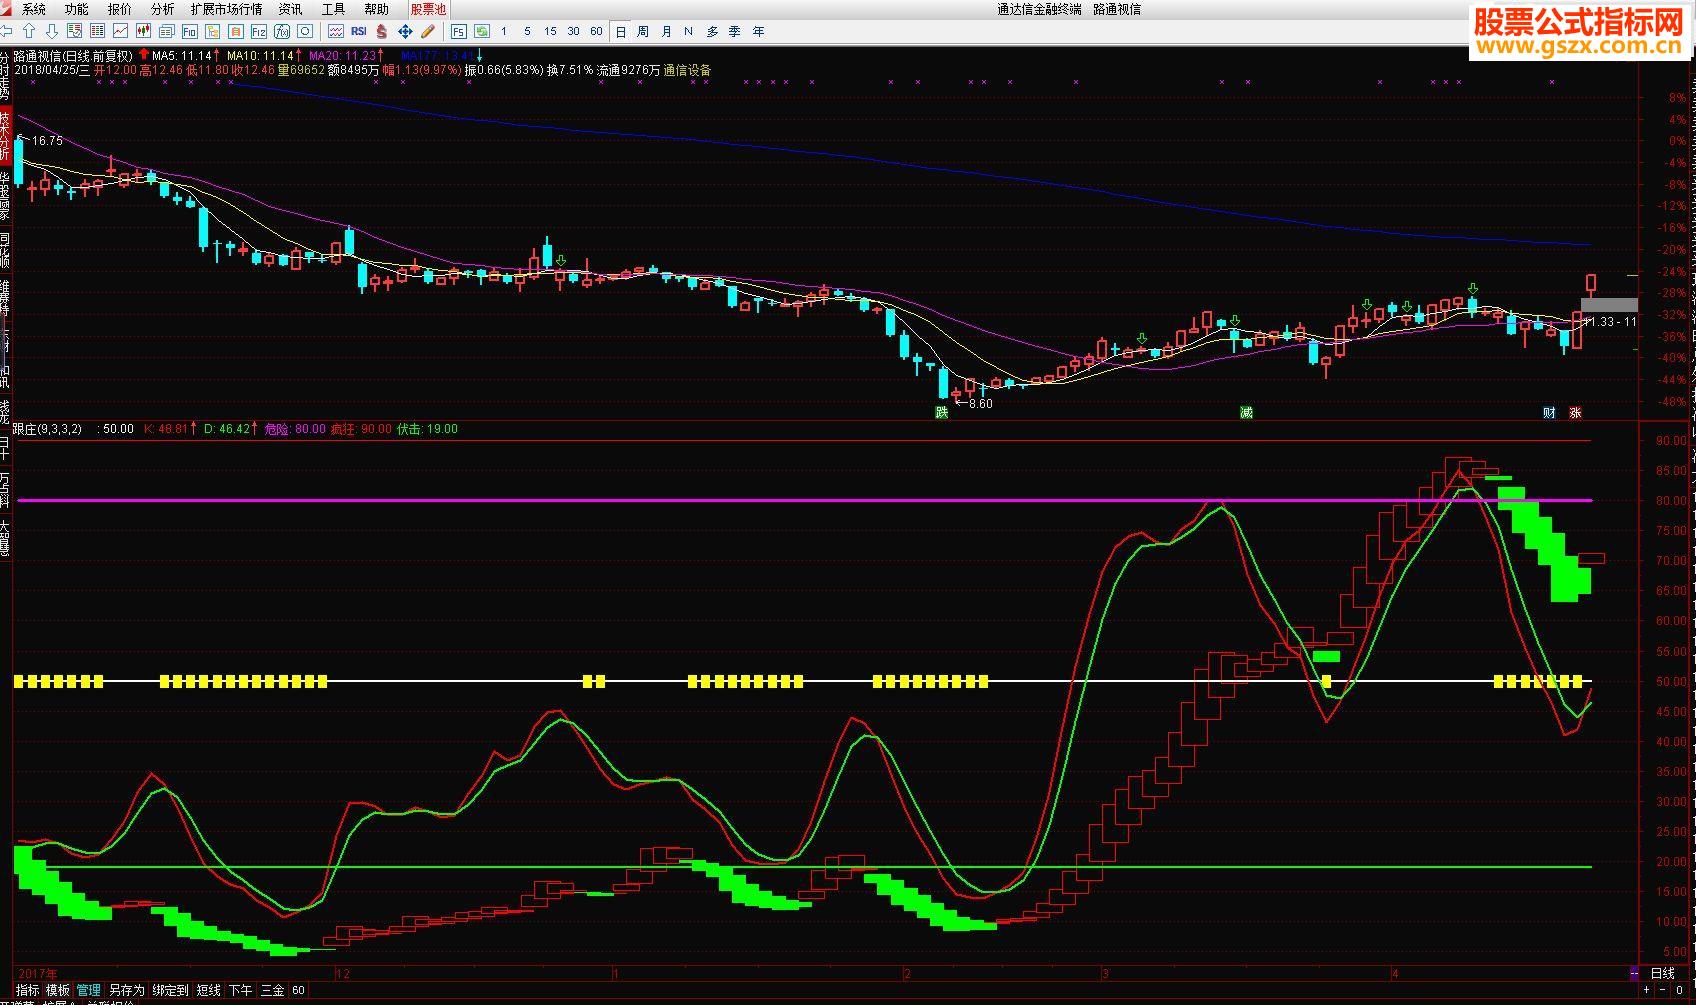The height and width of the screenshot is (1005, 1696).
Task: Open the 系统 menu
Action: coord(34,9)
